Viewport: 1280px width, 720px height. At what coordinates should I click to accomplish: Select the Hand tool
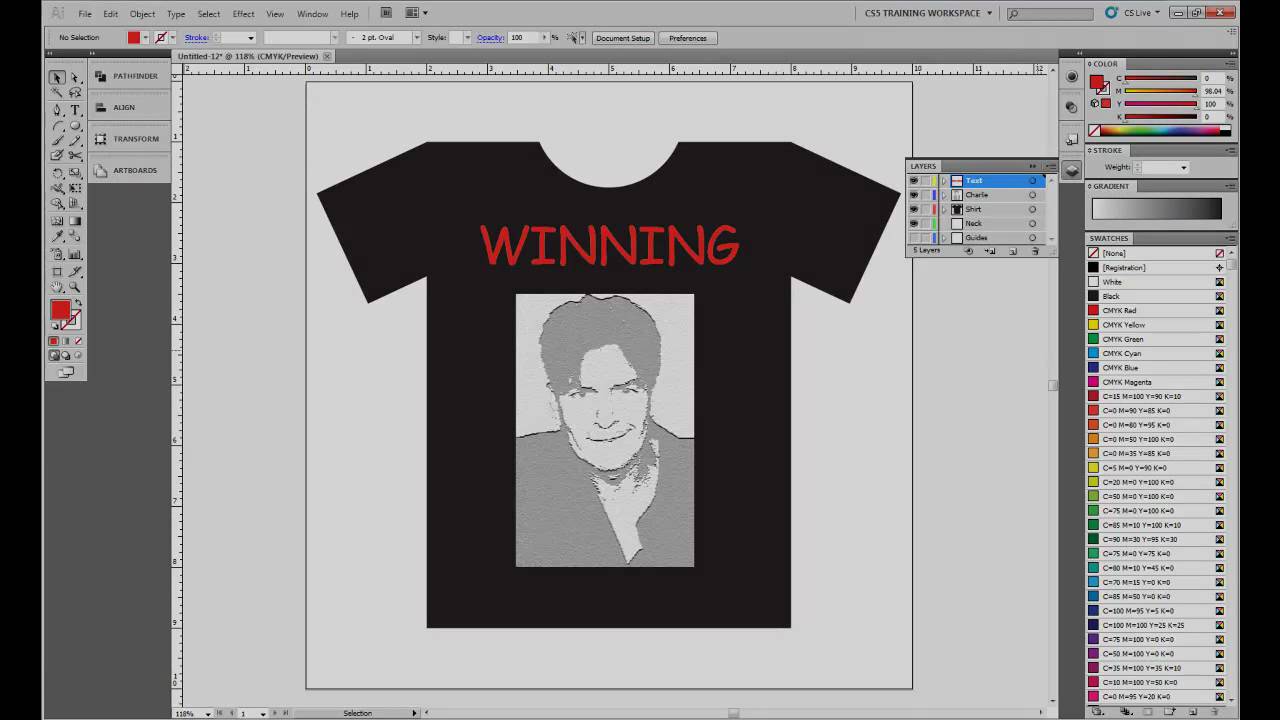(57, 287)
